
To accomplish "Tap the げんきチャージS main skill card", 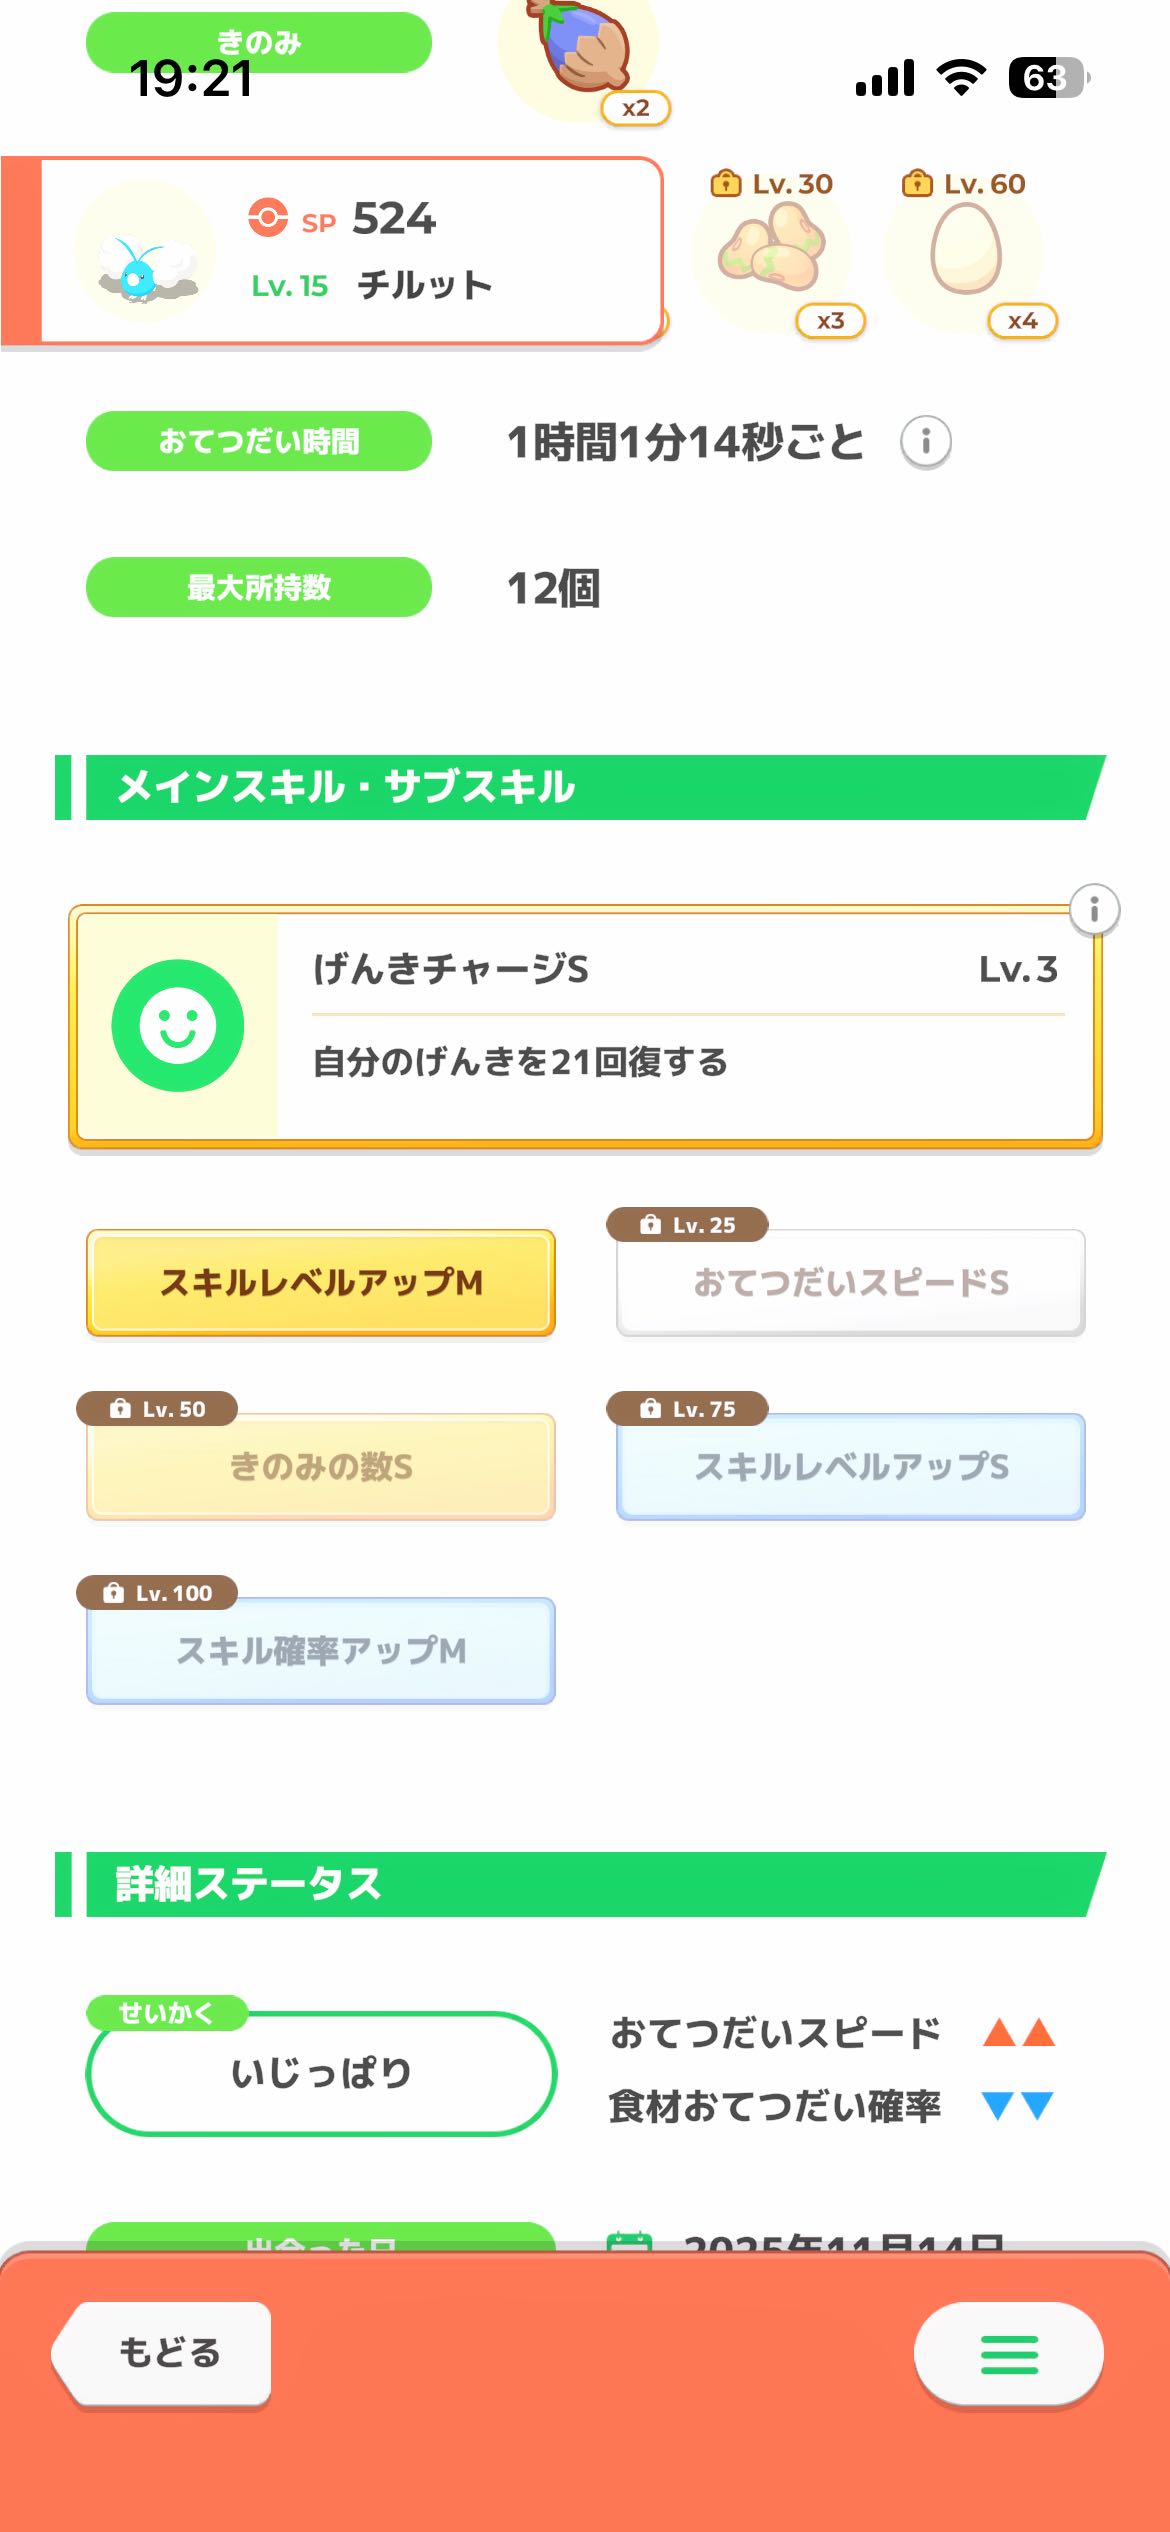I will tap(680, 1026).
